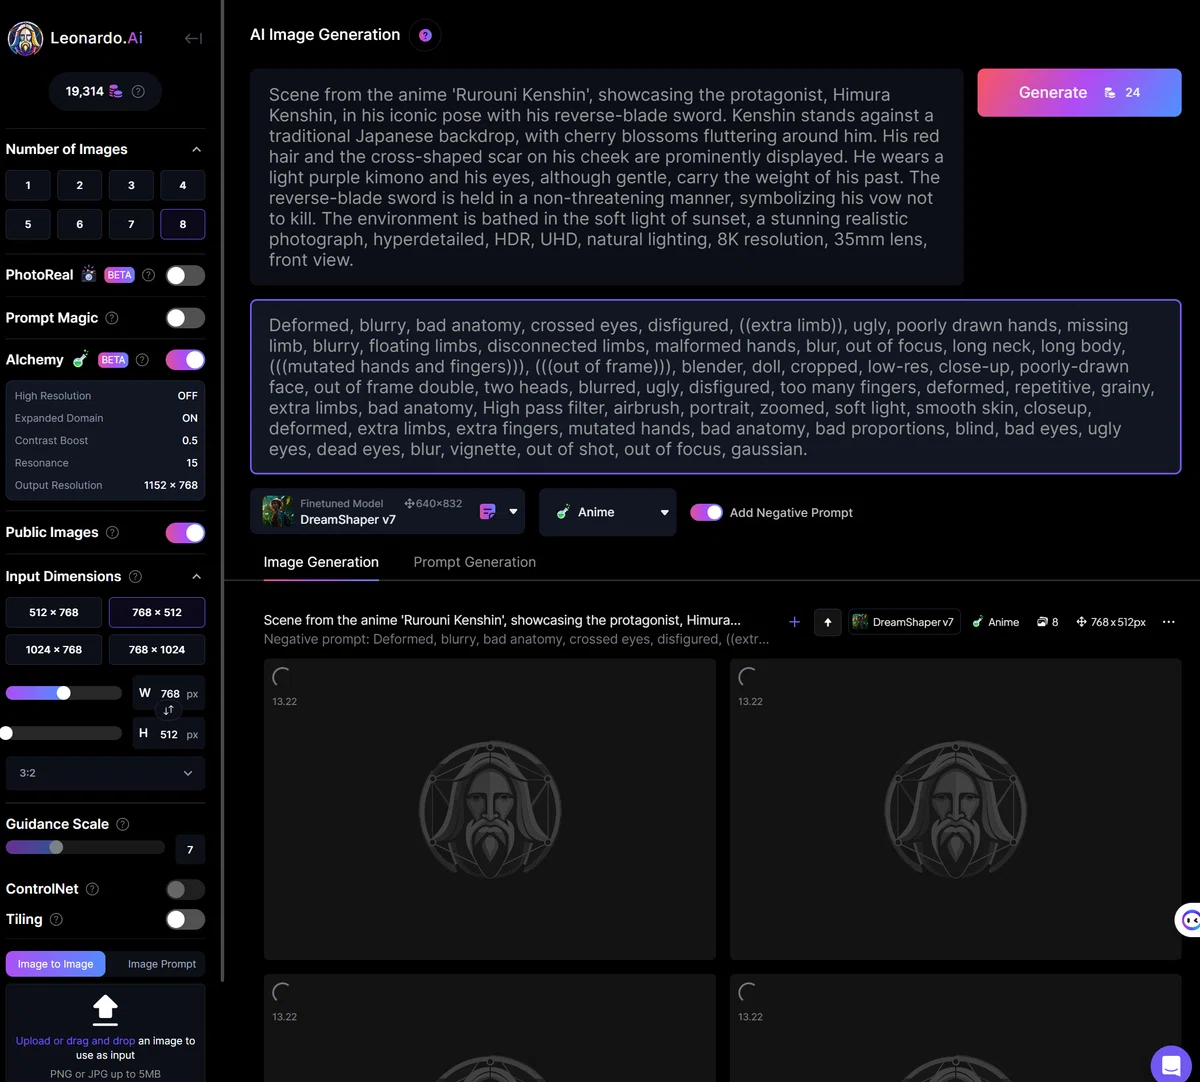Show Input Dimensions info icon

click(x=135, y=577)
